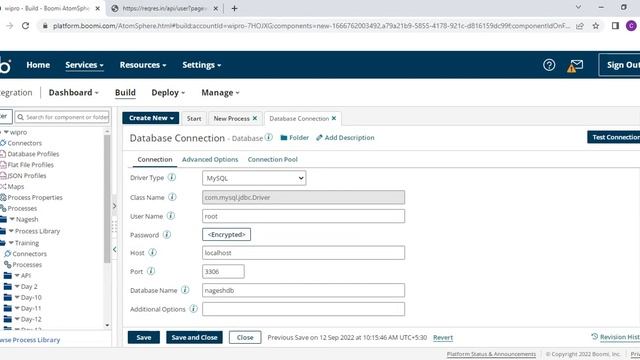Screen dimensions: 640x360
Task: Open the Help question mark icon
Action: click(x=549, y=65)
